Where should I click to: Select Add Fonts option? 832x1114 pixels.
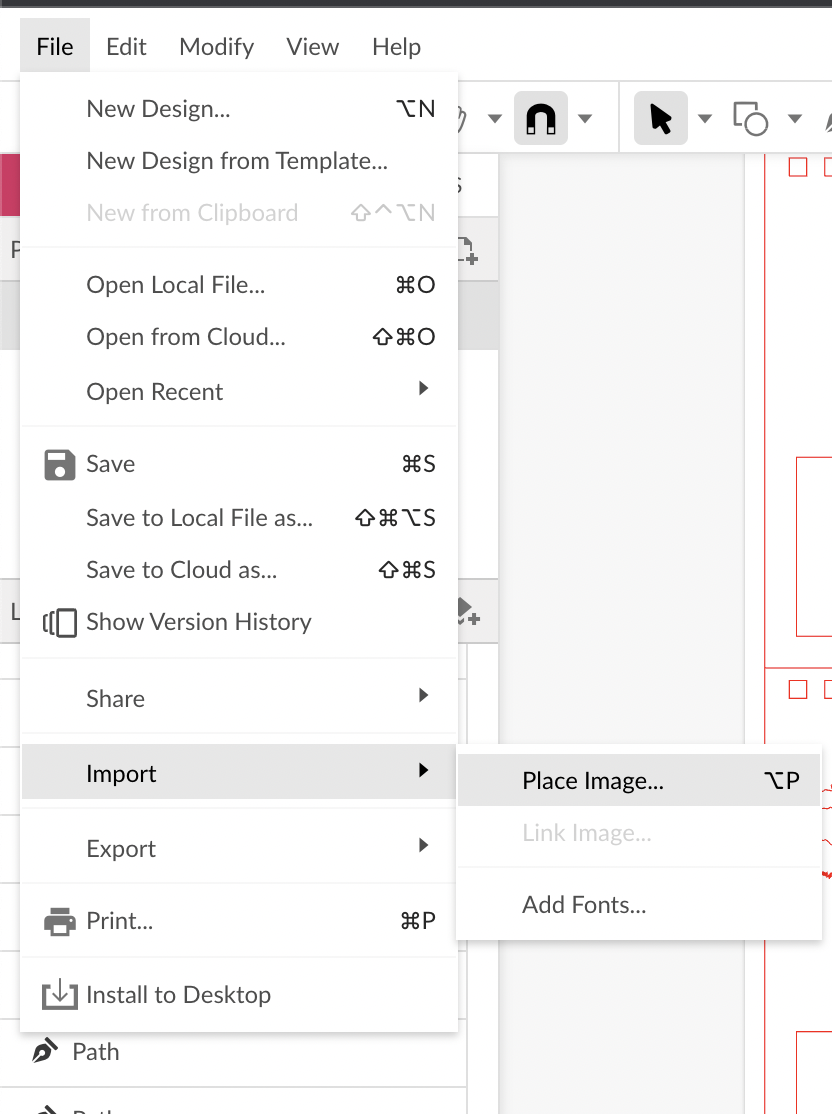pos(584,905)
